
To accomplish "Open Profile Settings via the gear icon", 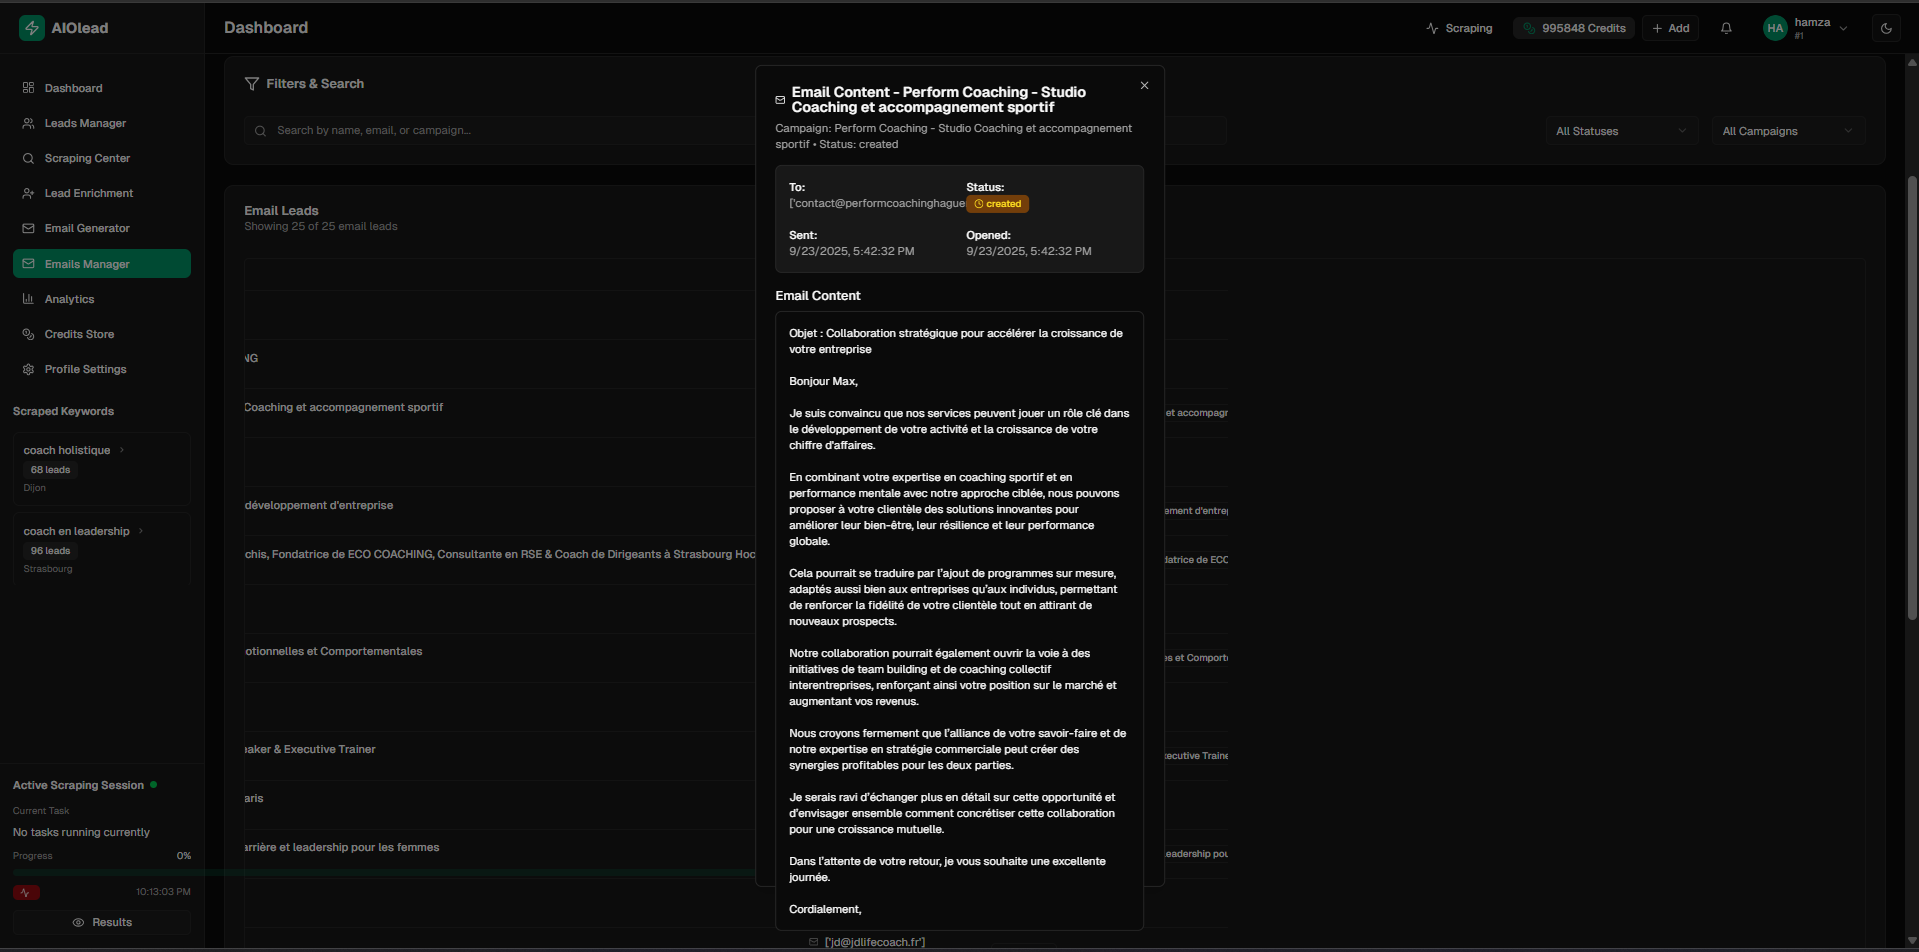I will (x=27, y=369).
